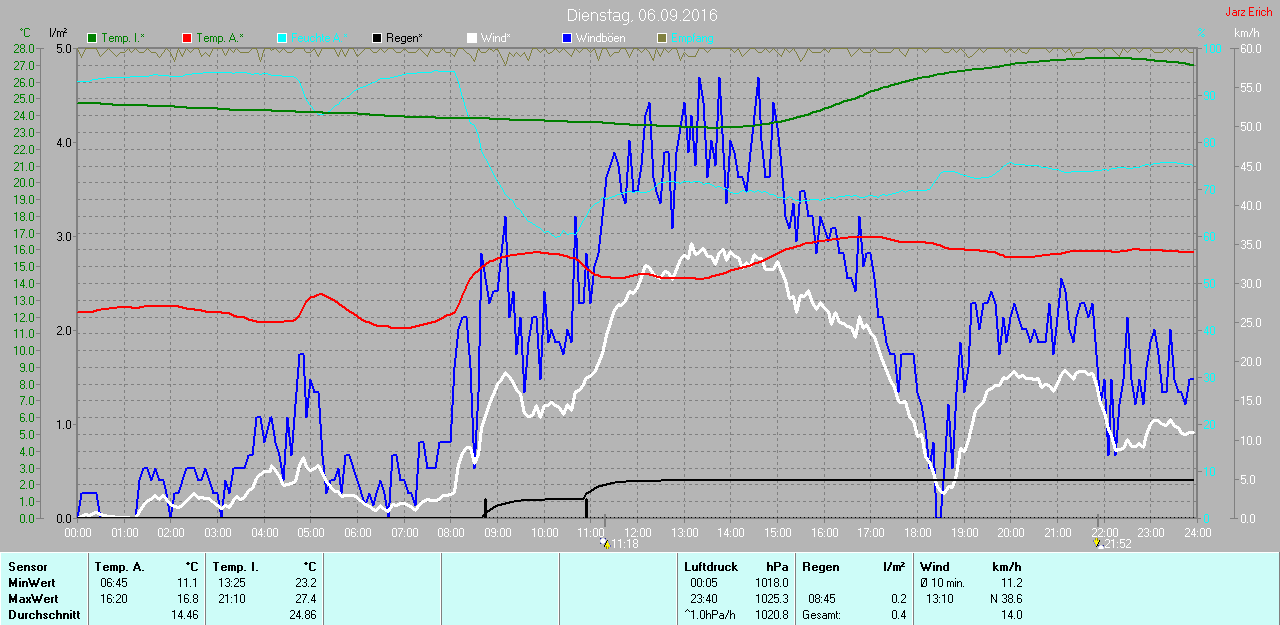The width and height of the screenshot is (1280, 625).
Task: Click the 'Temp. I.*' legend label
Action: [123, 38]
